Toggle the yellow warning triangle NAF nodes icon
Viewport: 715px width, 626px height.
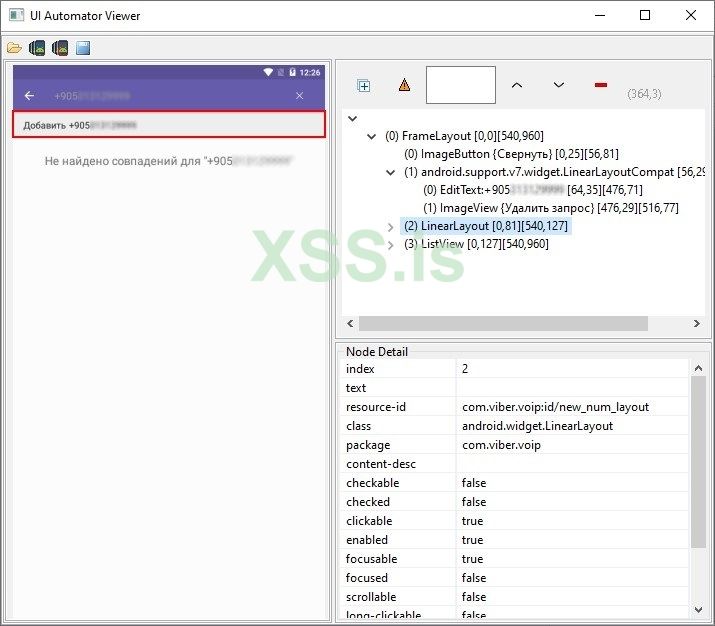(404, 85)
